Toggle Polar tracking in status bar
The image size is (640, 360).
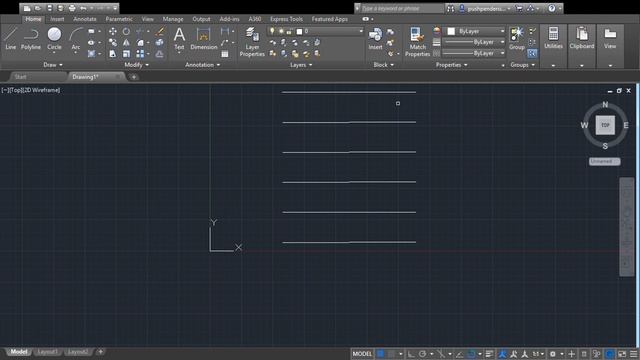[423, 354]
